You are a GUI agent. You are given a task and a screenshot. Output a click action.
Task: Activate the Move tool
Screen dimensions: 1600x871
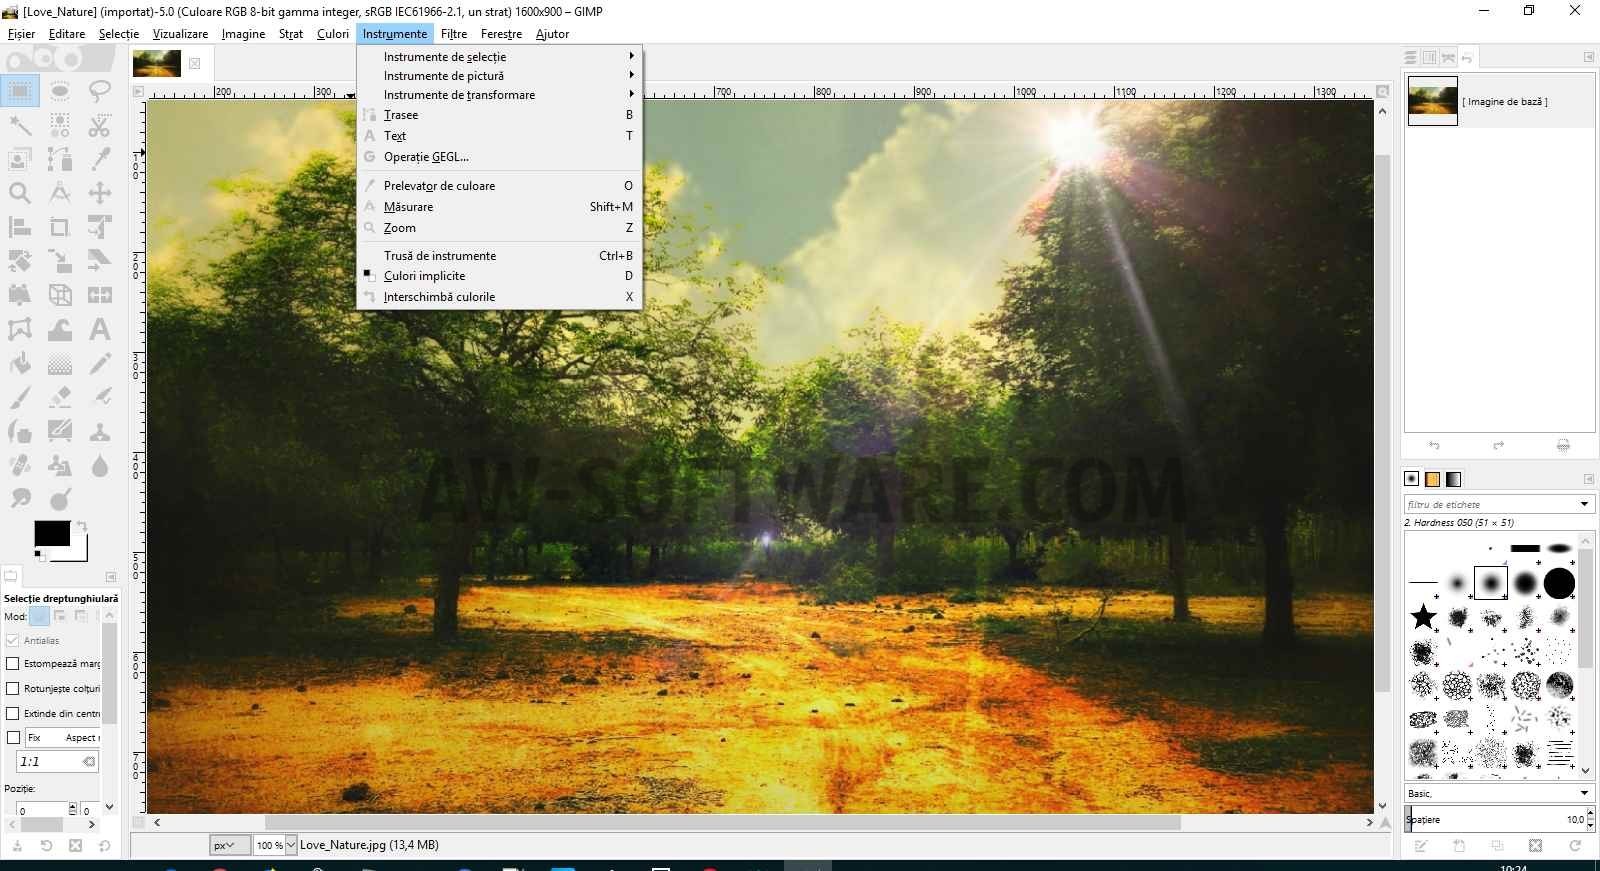(x=99, y=193)
